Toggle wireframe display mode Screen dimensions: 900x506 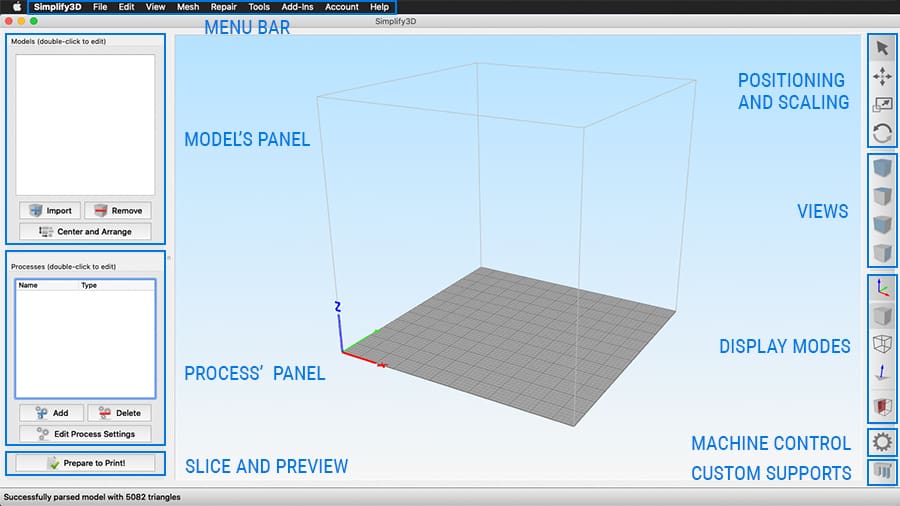(x=882, y=344)
